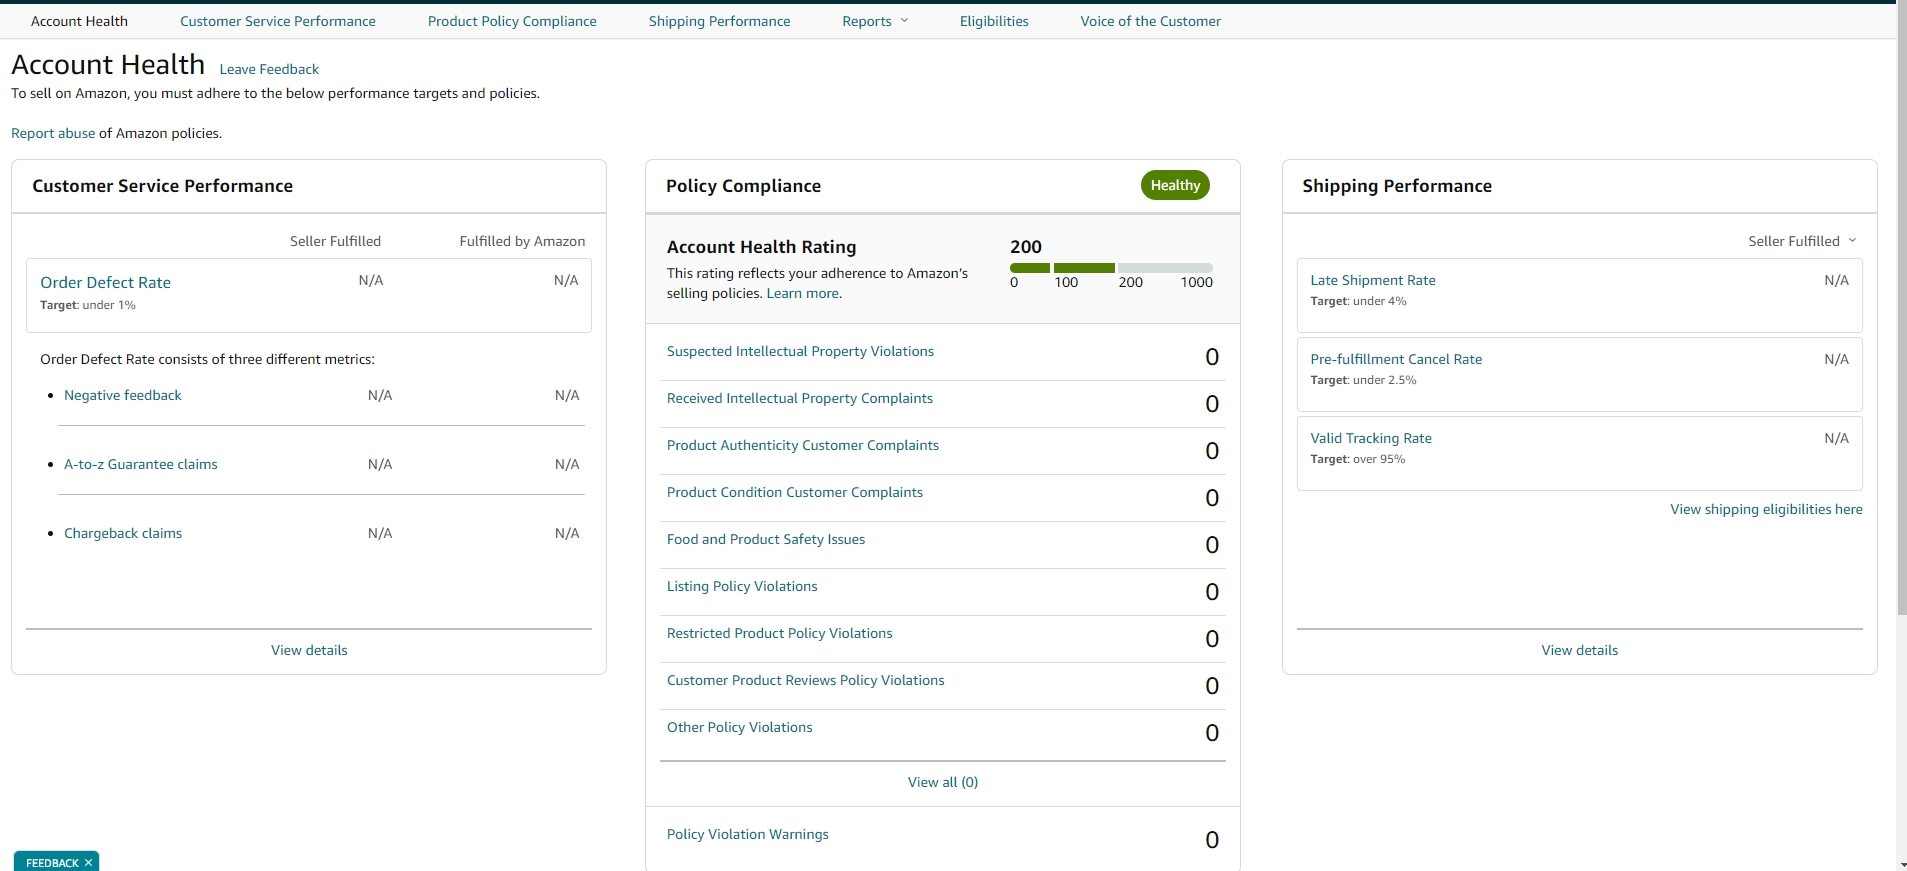Click the Account Health Rating progress bar
Image resolution: width=1907 pixels, height=871 pixels.
pyautogui.click(x=1111, y=268)
